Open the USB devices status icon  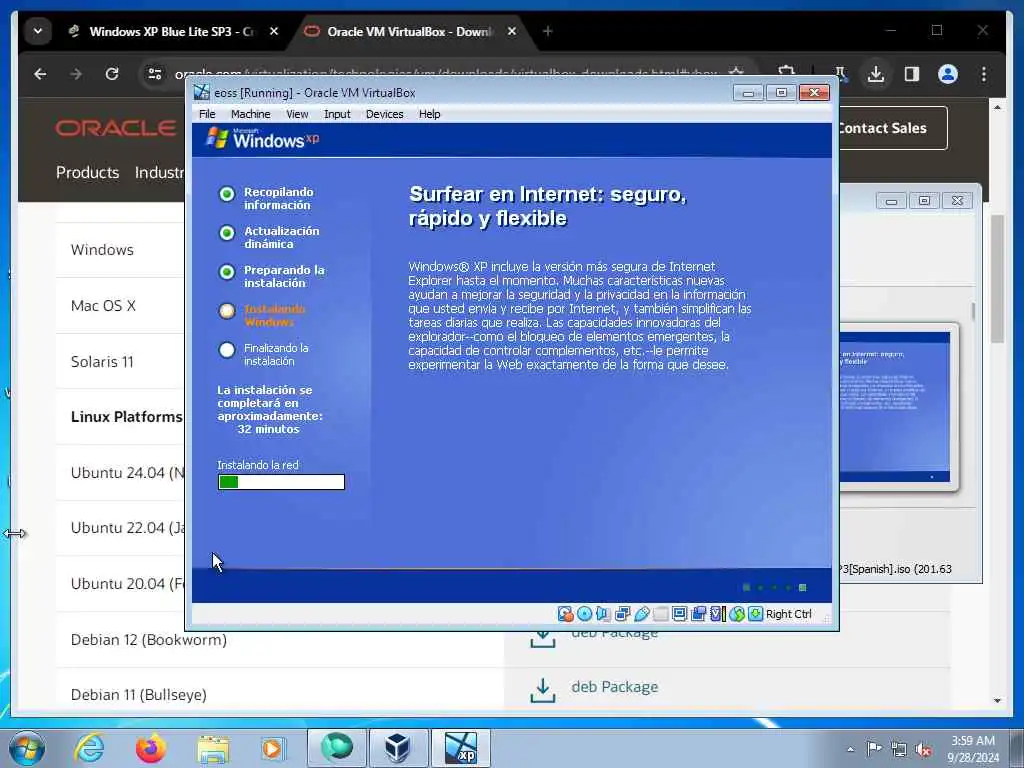point(641,614)
